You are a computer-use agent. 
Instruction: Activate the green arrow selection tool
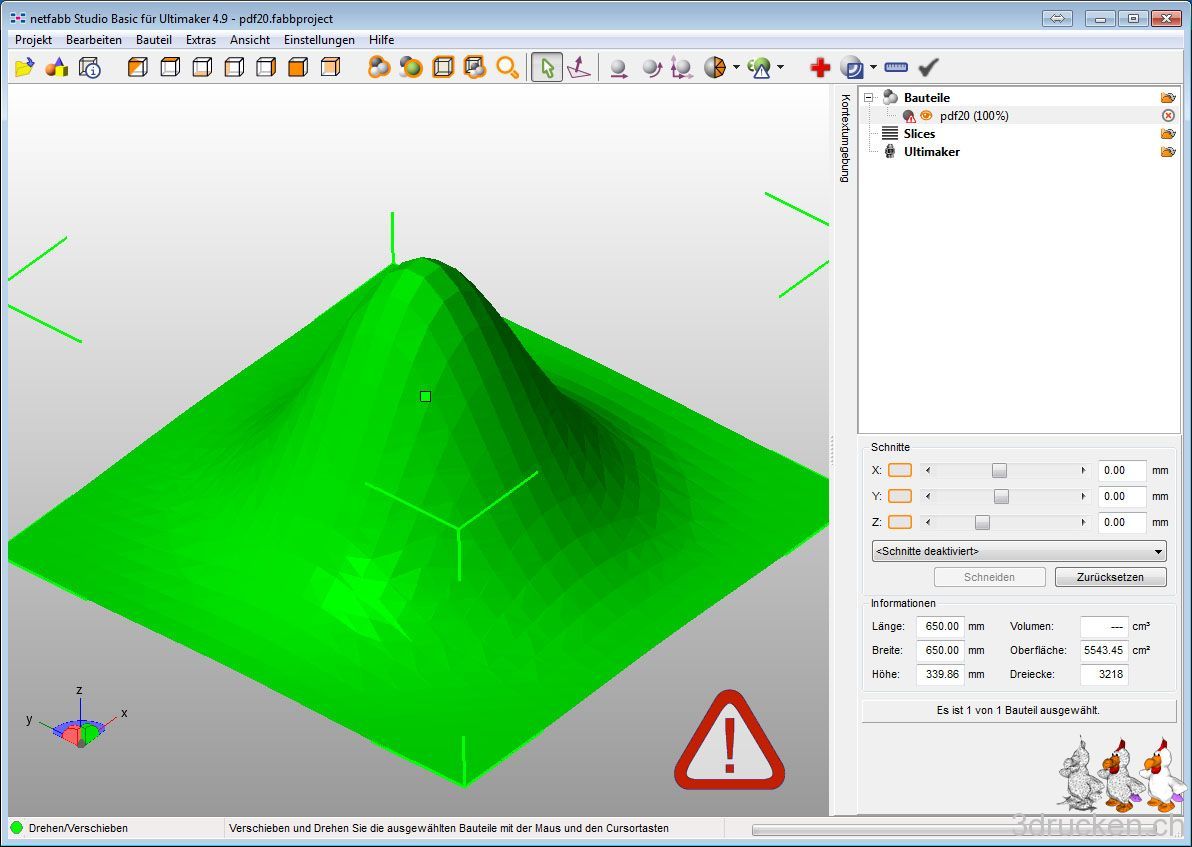(547, 68)
